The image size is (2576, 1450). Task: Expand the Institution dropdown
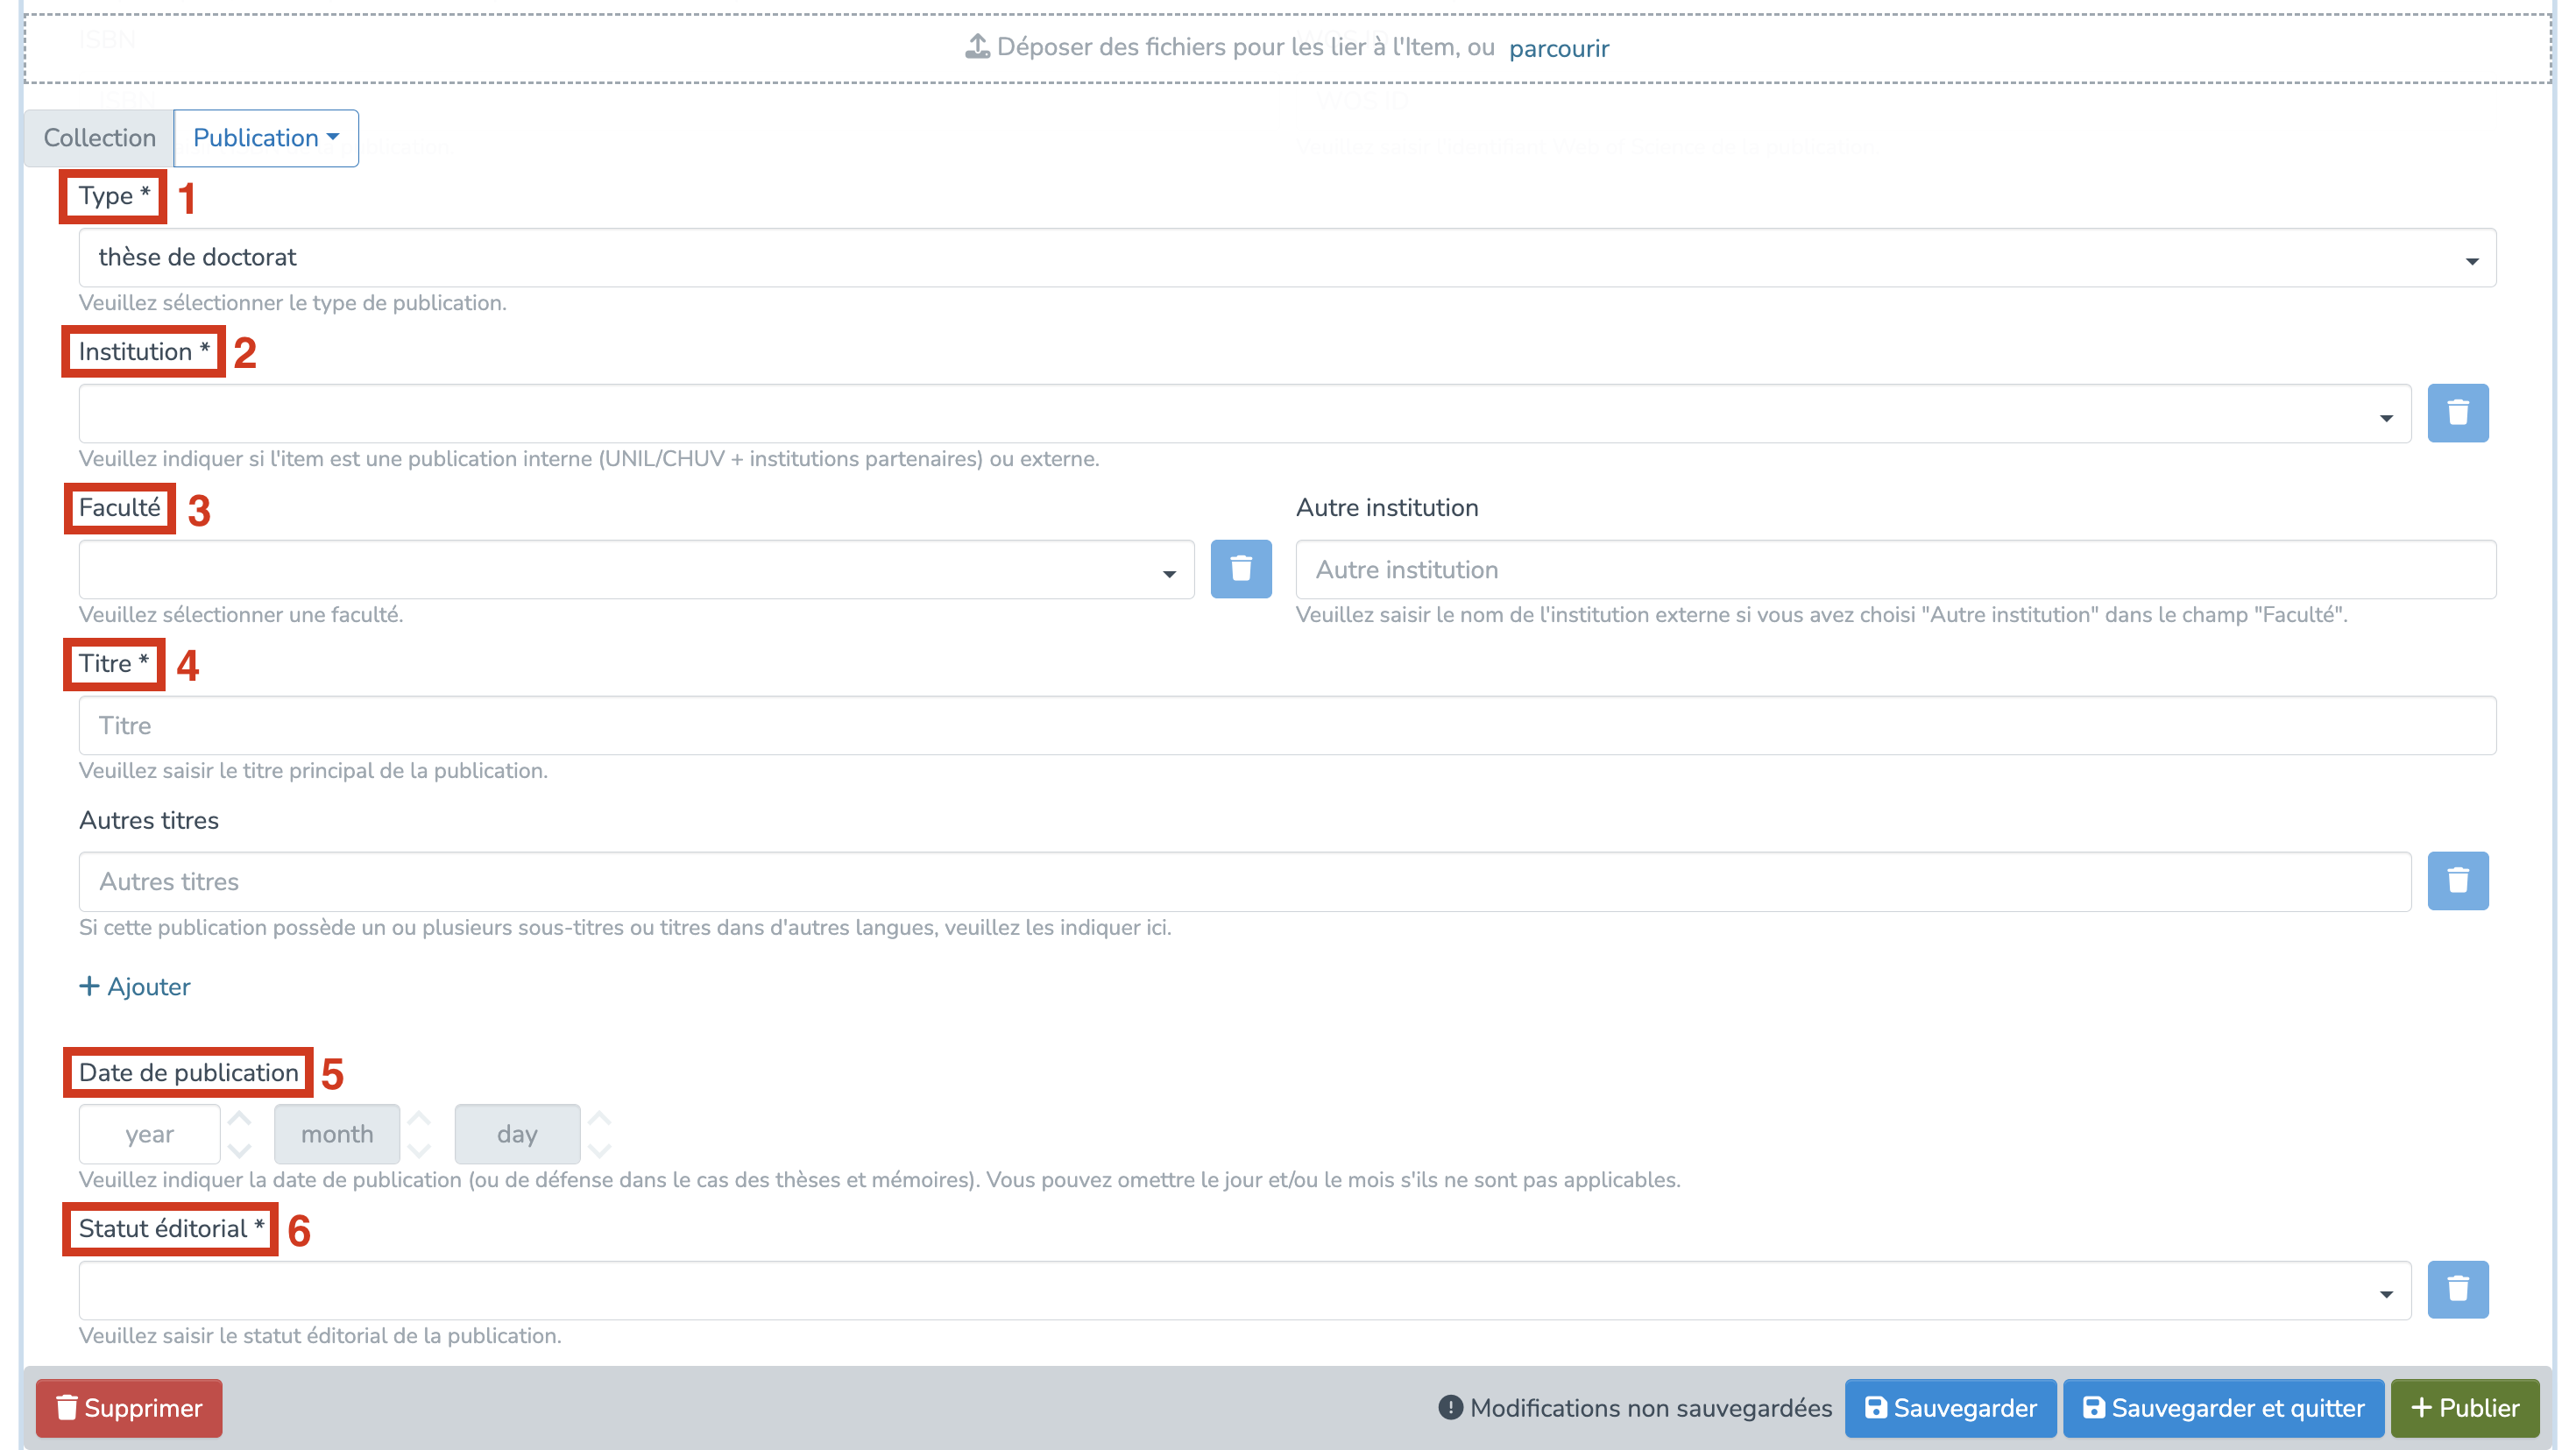click(x=1244, y=414)
